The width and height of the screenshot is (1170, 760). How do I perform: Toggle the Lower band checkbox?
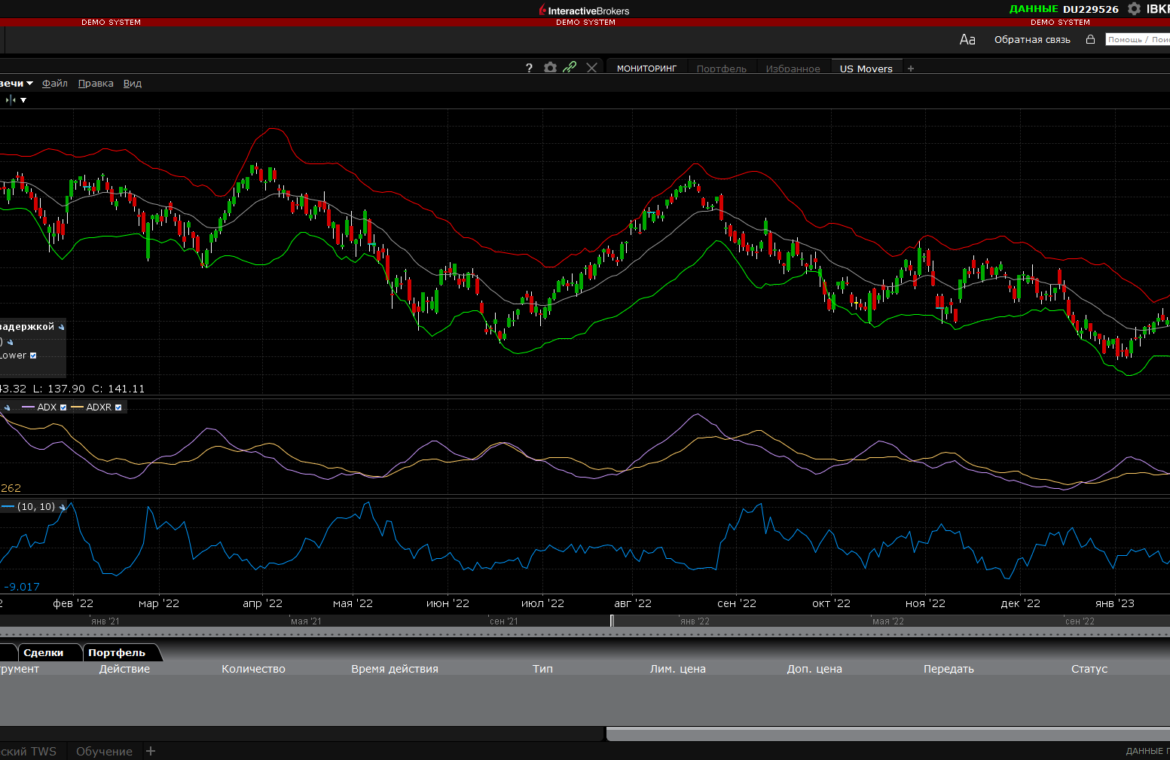(x=34, y=355)
